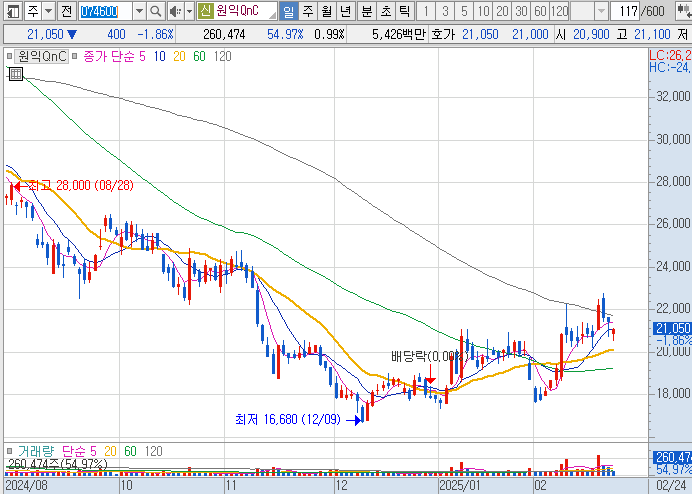The image size is (692, 494).
Task: Click the price MA 5 legend
Action: point(142,56)
